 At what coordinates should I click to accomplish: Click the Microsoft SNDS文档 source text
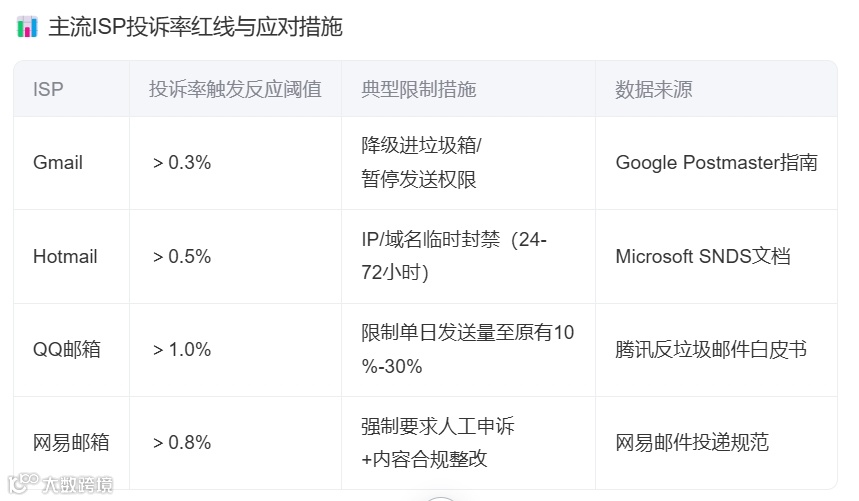[703, 256]
